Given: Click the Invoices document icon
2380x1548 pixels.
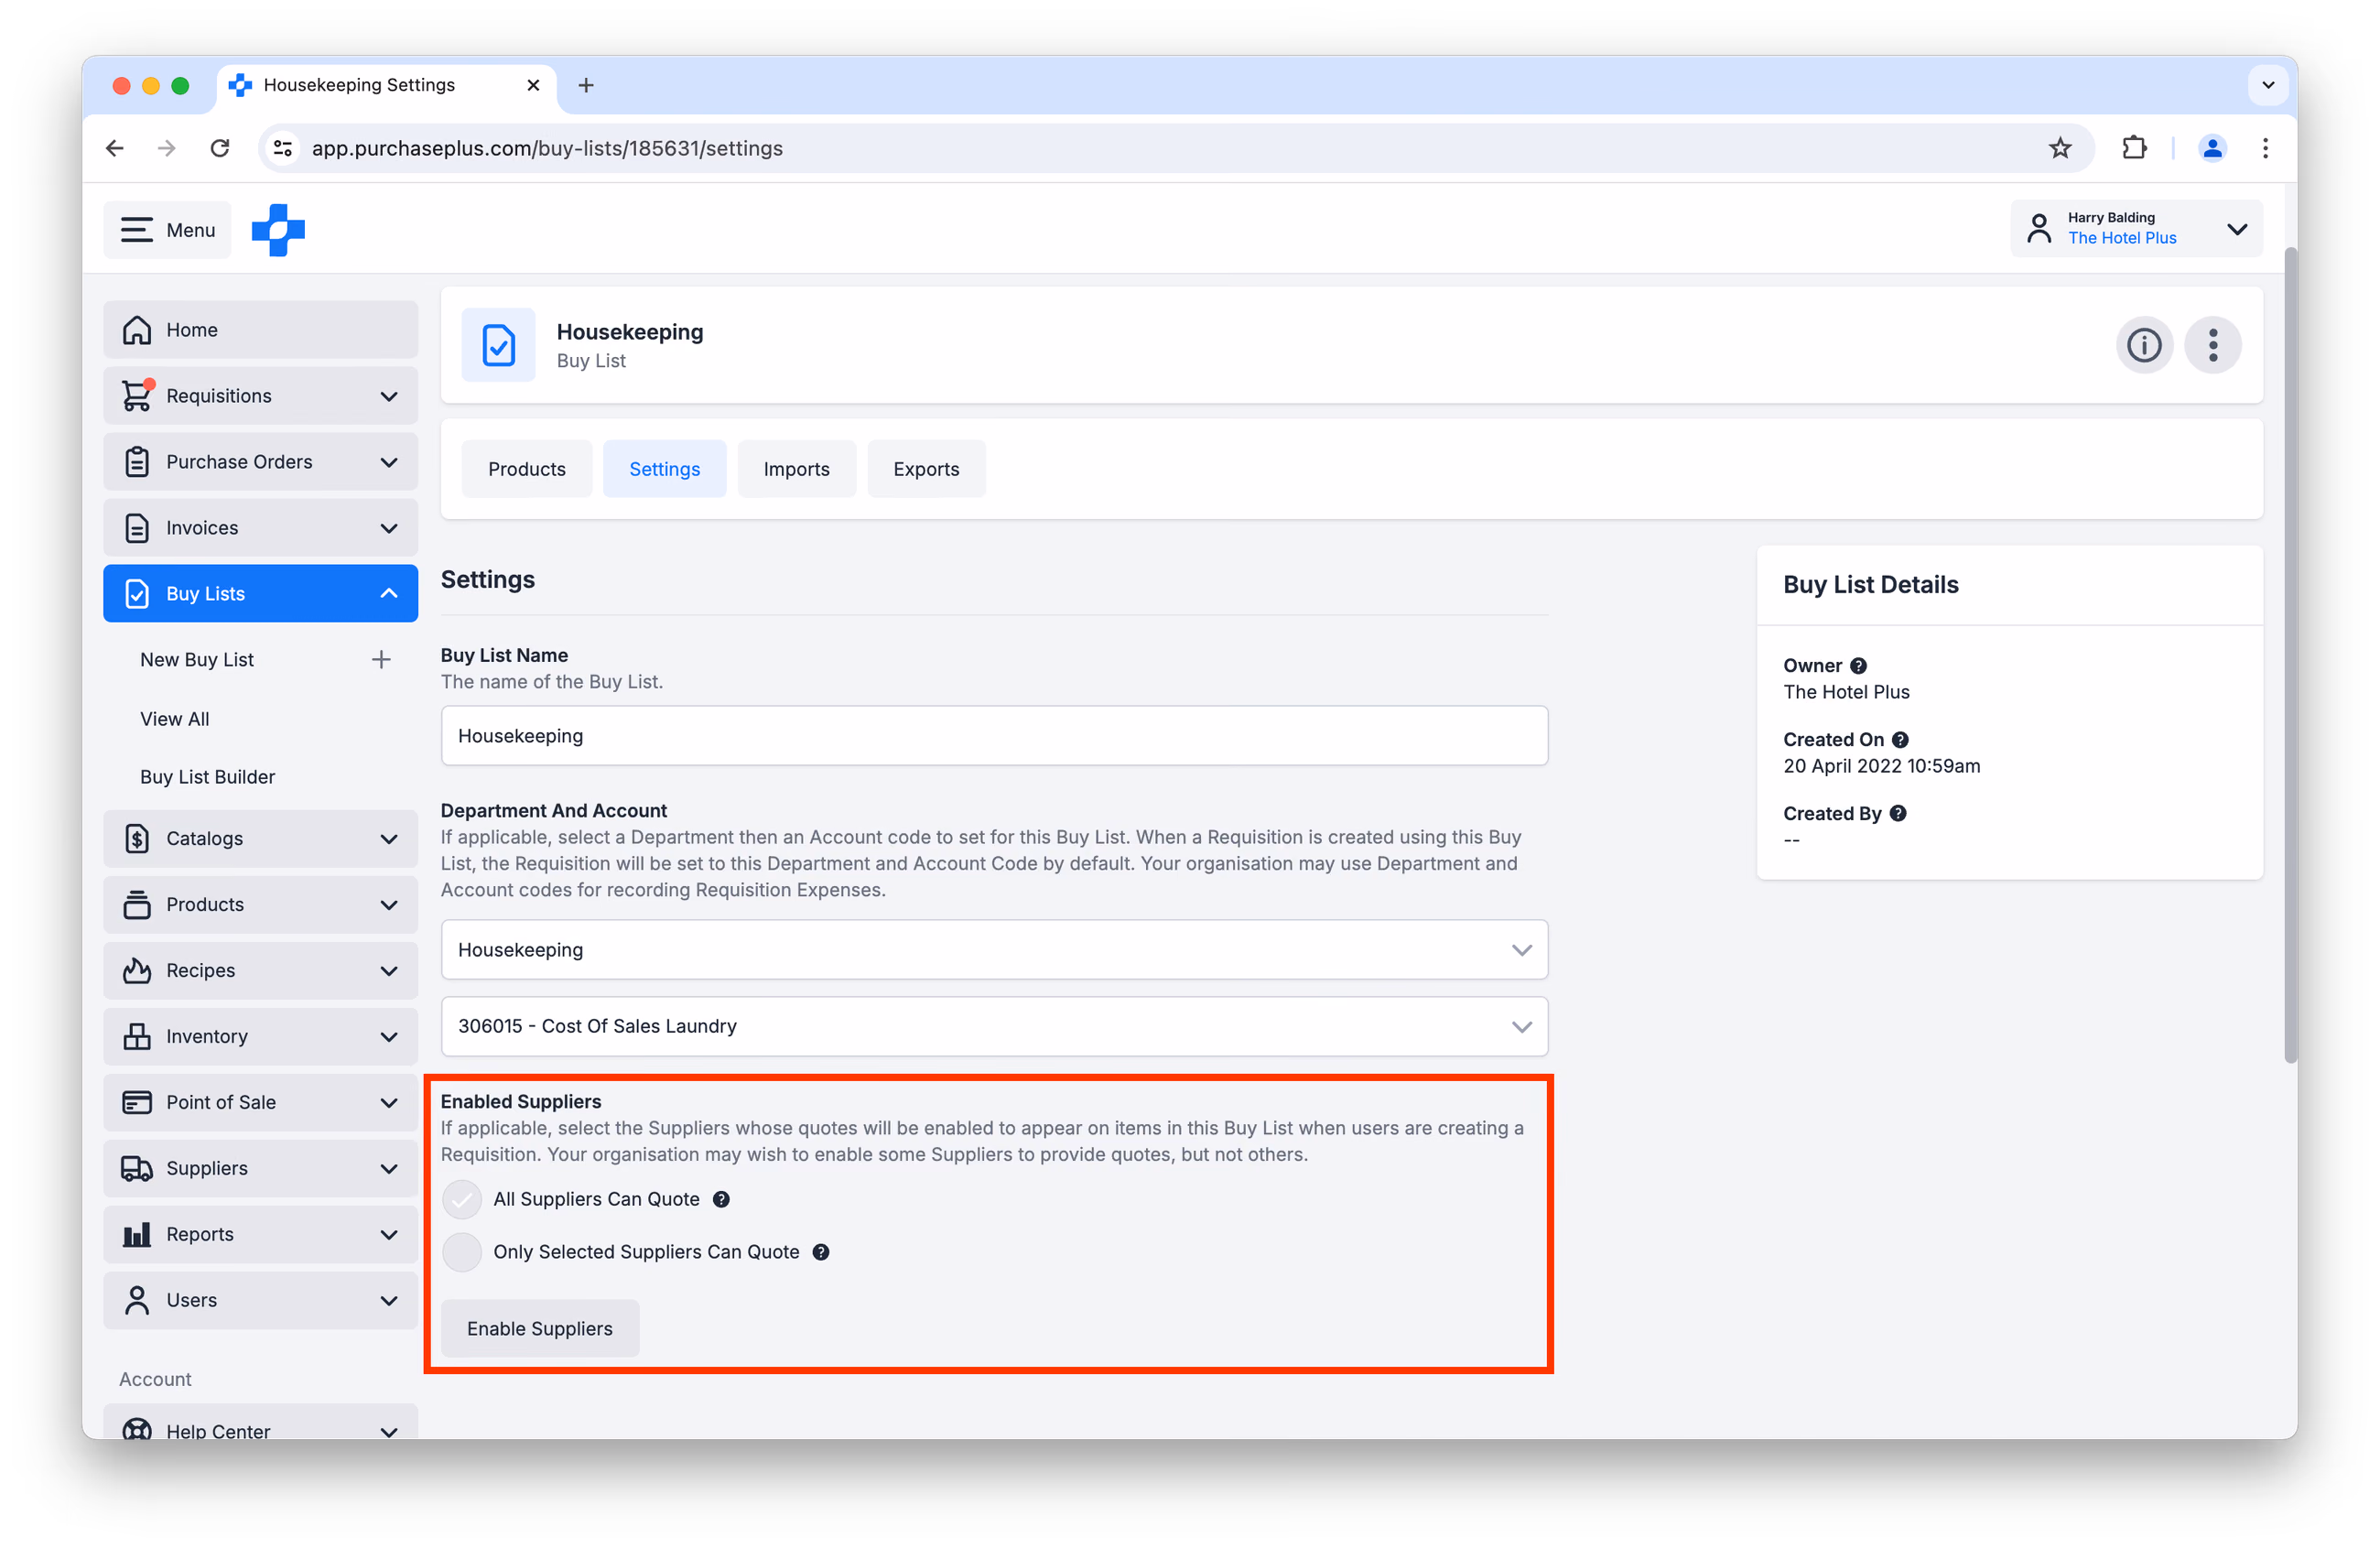Looking at the screenshot, I should point(137,528).
